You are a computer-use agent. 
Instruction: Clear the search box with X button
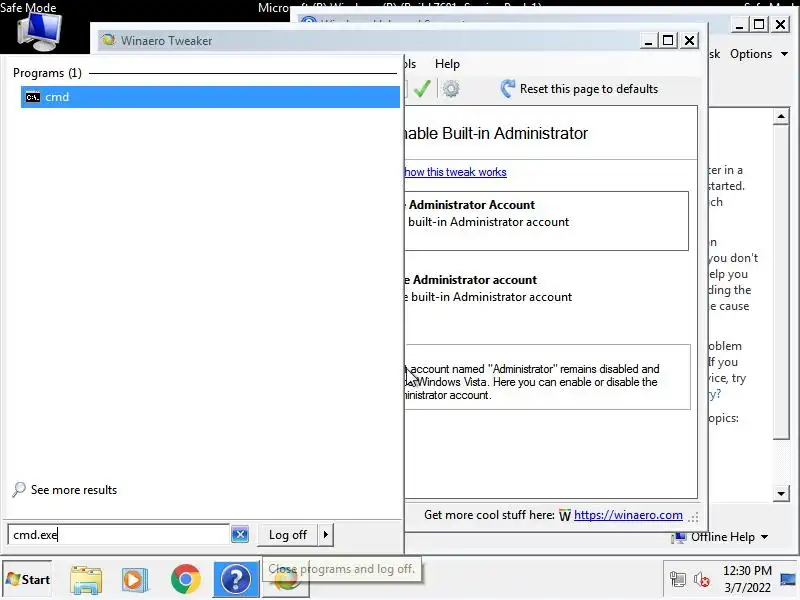click(x=240, y=535)
